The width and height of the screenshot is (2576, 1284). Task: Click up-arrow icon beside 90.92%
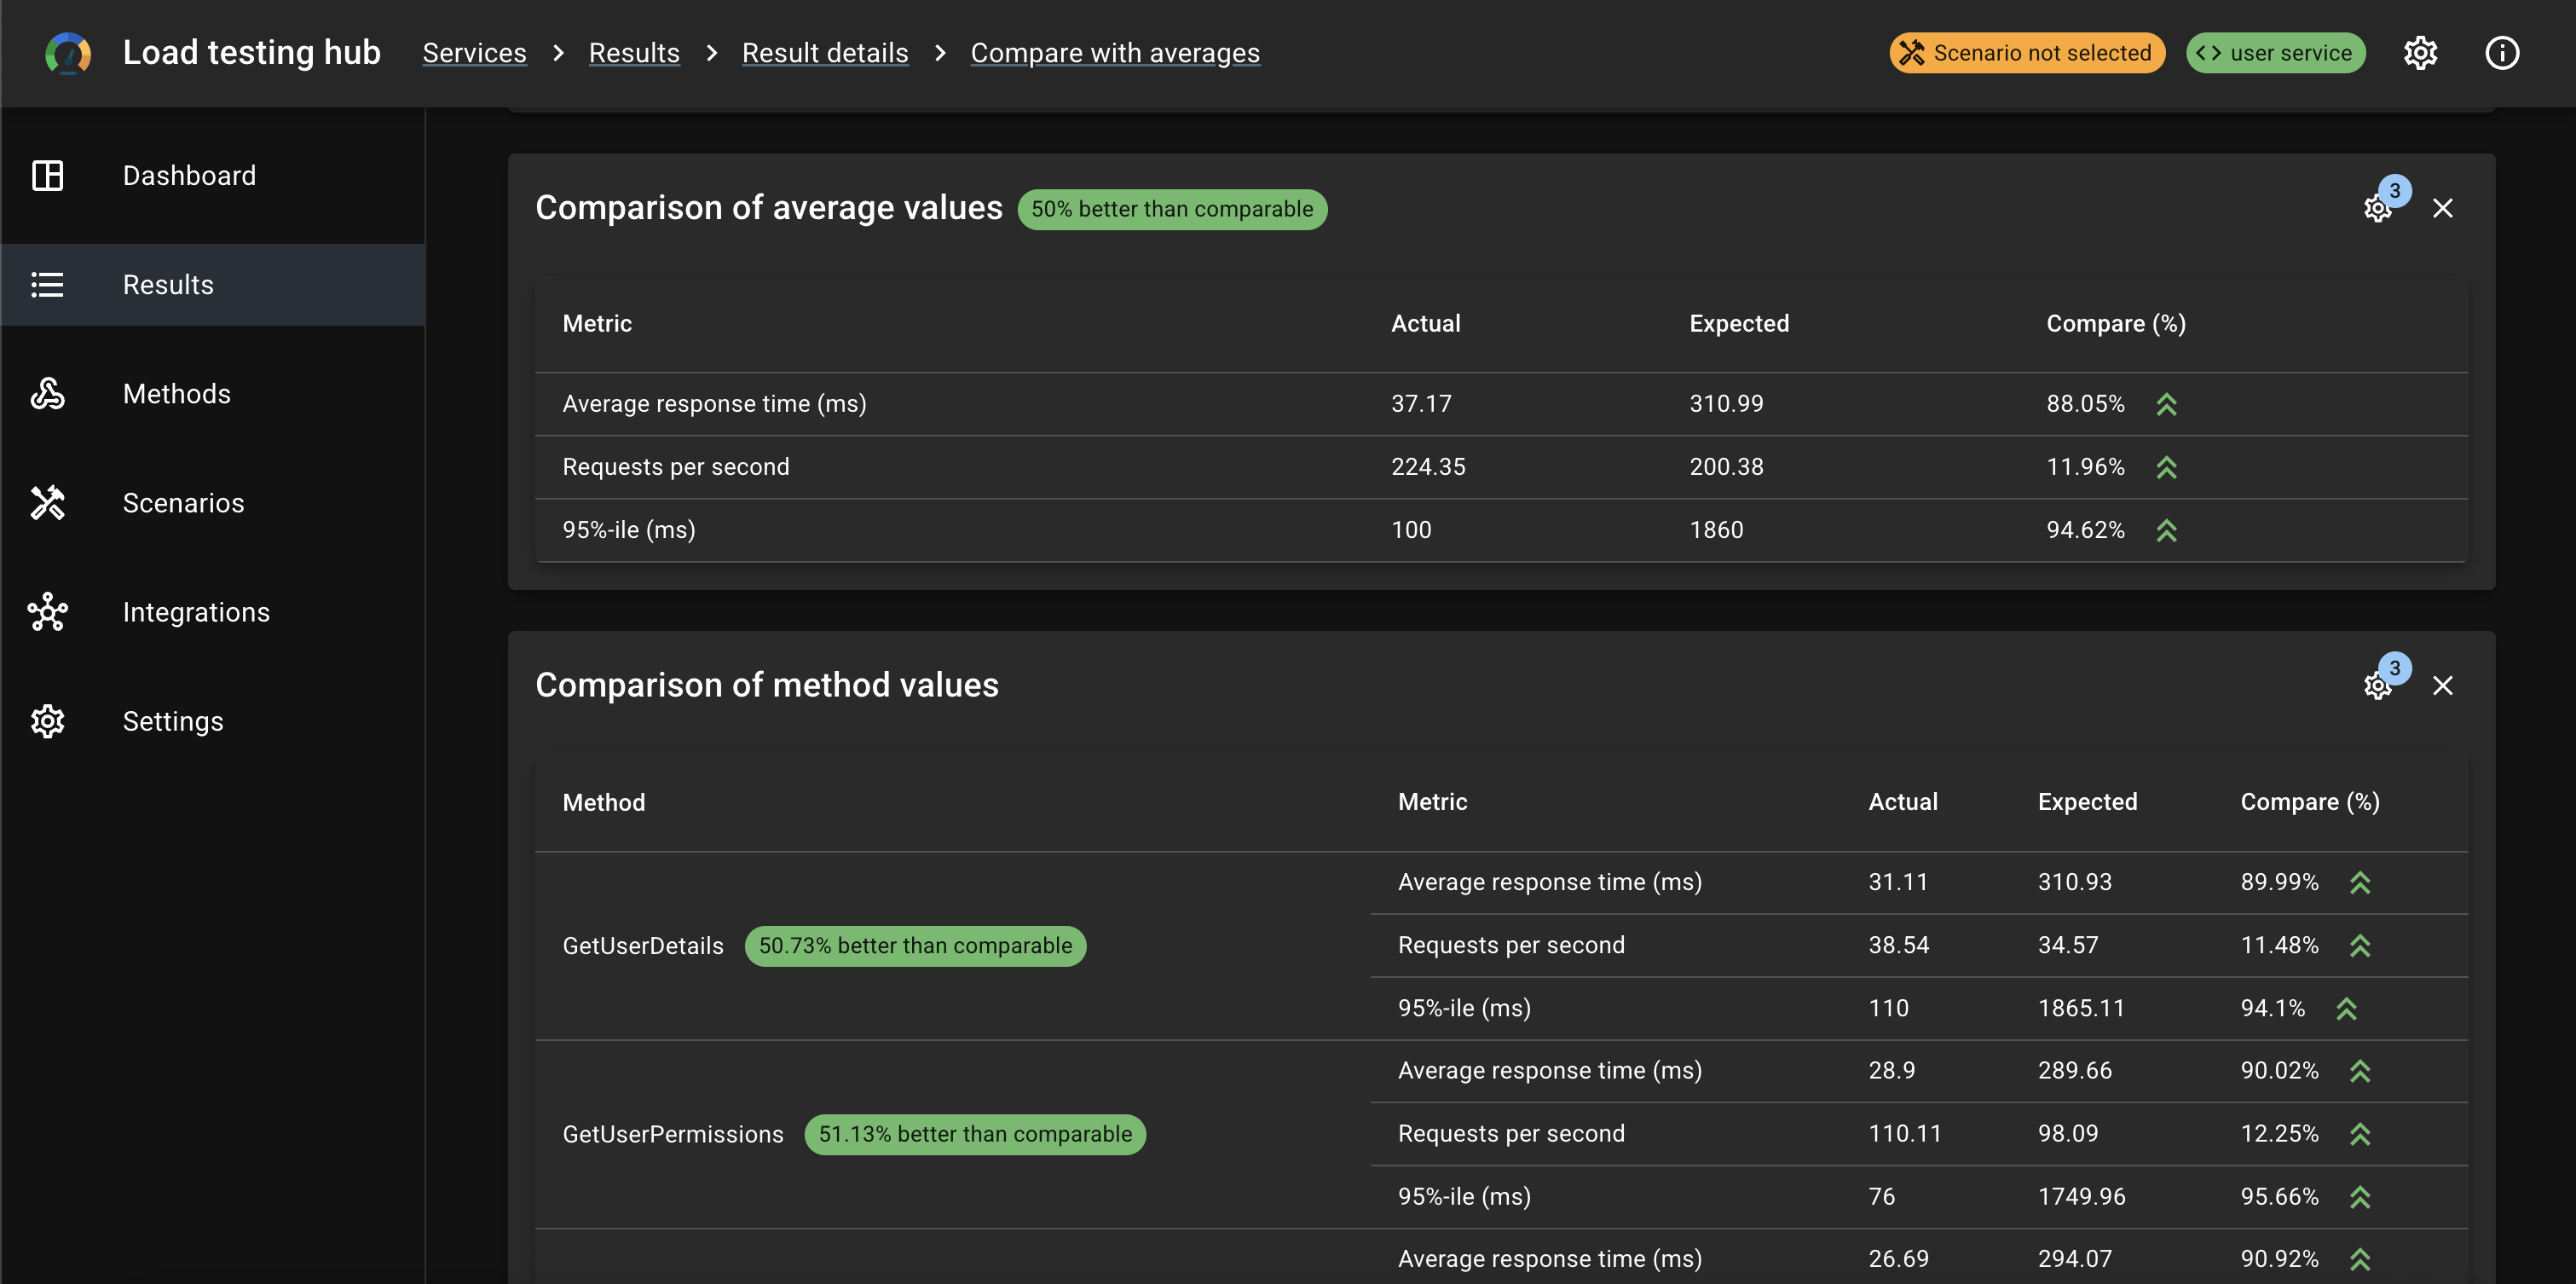[2360, 1259]
